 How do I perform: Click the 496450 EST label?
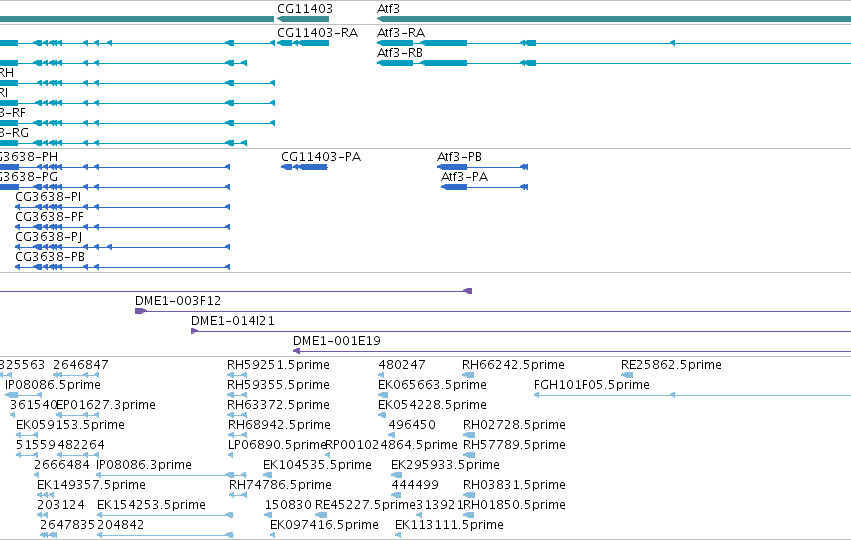click(x=412, y=425)
